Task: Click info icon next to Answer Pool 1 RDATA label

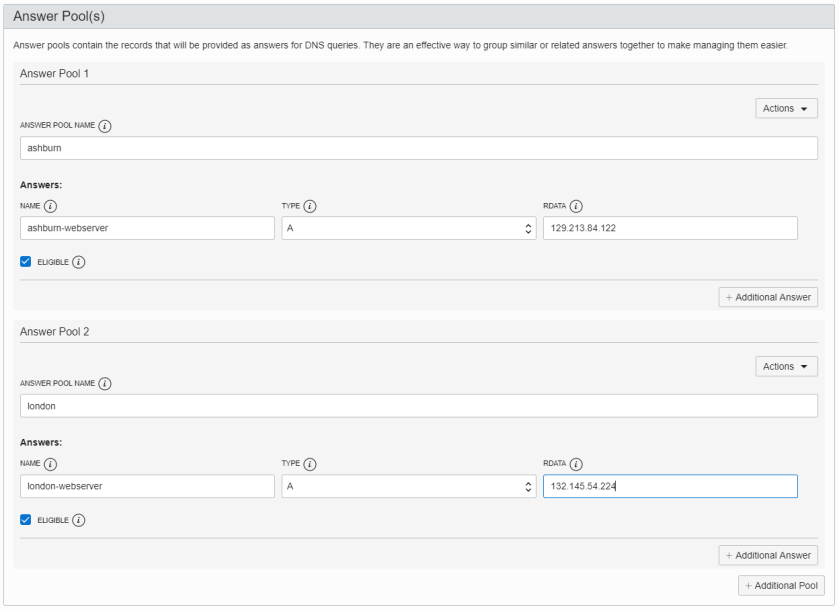Action: click(577, 206)
